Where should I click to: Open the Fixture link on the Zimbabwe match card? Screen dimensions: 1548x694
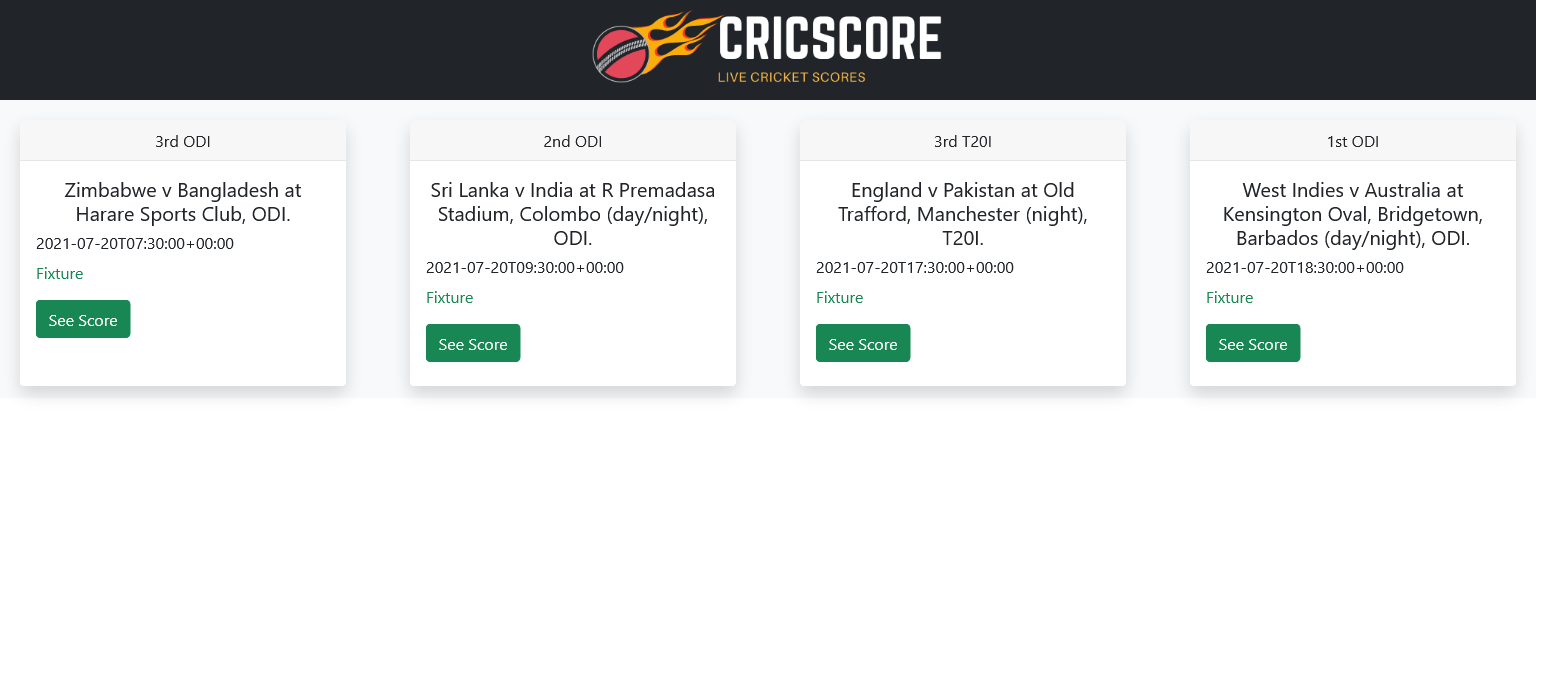(x=60, y=273)
